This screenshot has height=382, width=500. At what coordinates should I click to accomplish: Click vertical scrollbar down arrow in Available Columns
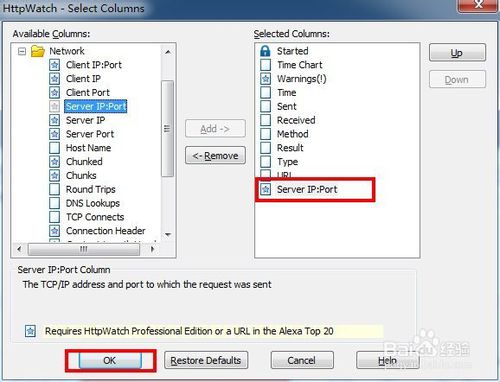pyautogui.click(x=168, y=235)
